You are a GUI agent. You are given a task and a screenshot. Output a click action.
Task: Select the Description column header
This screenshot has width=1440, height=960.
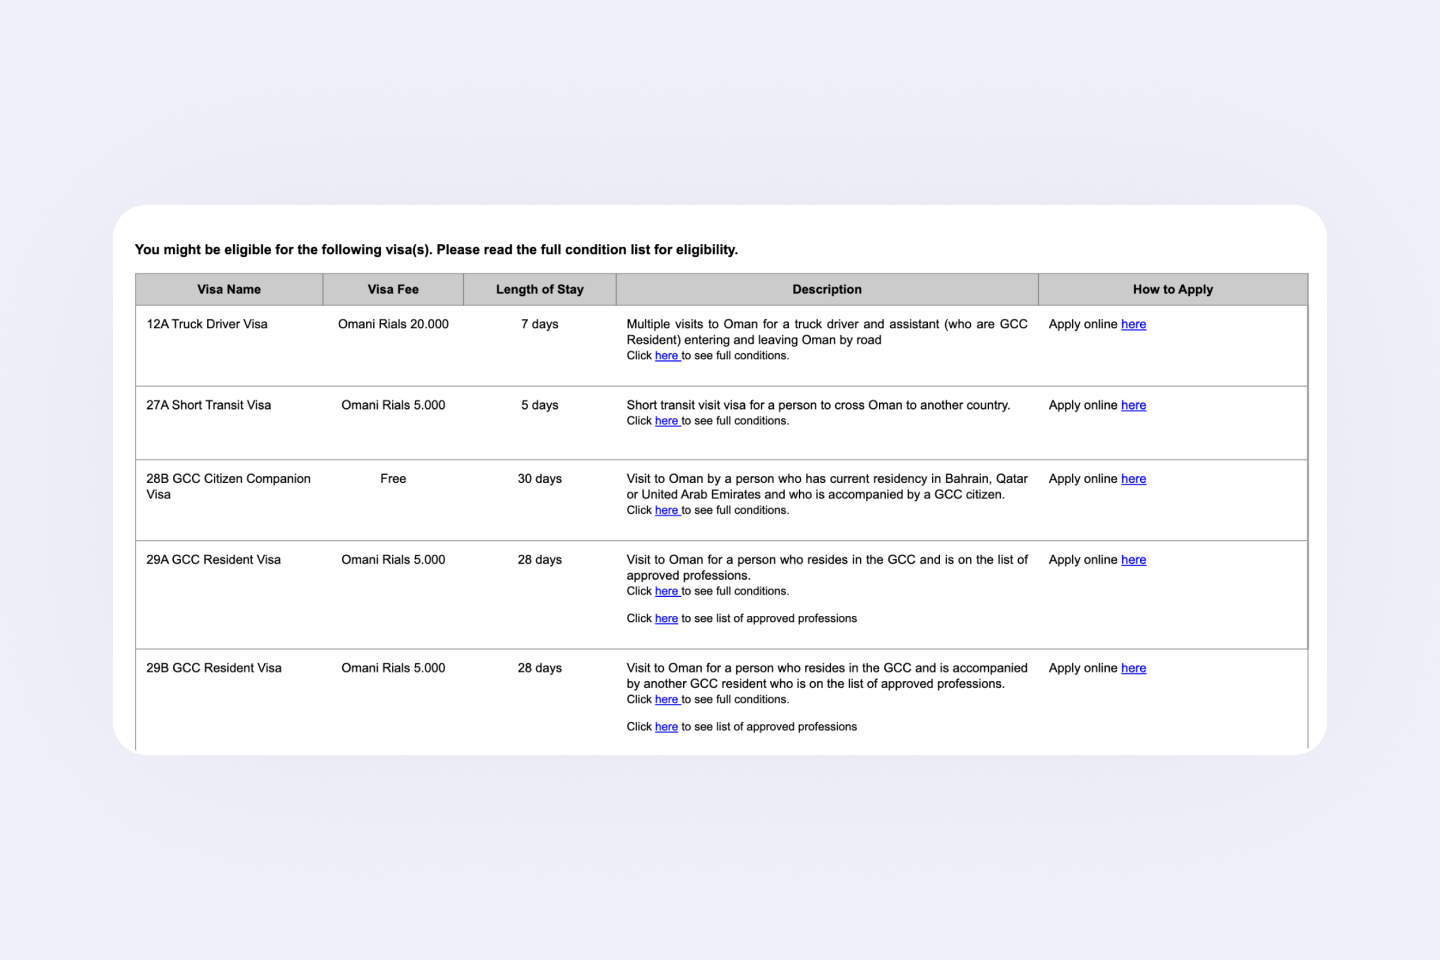click(x=827, y=290)
